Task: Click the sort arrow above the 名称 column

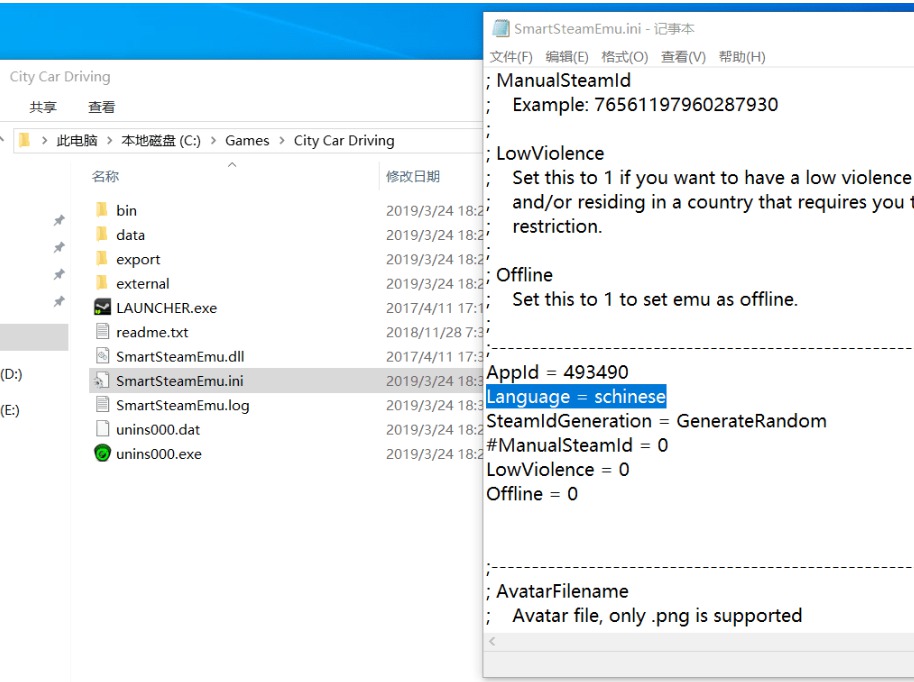Action: coord(232,165)
